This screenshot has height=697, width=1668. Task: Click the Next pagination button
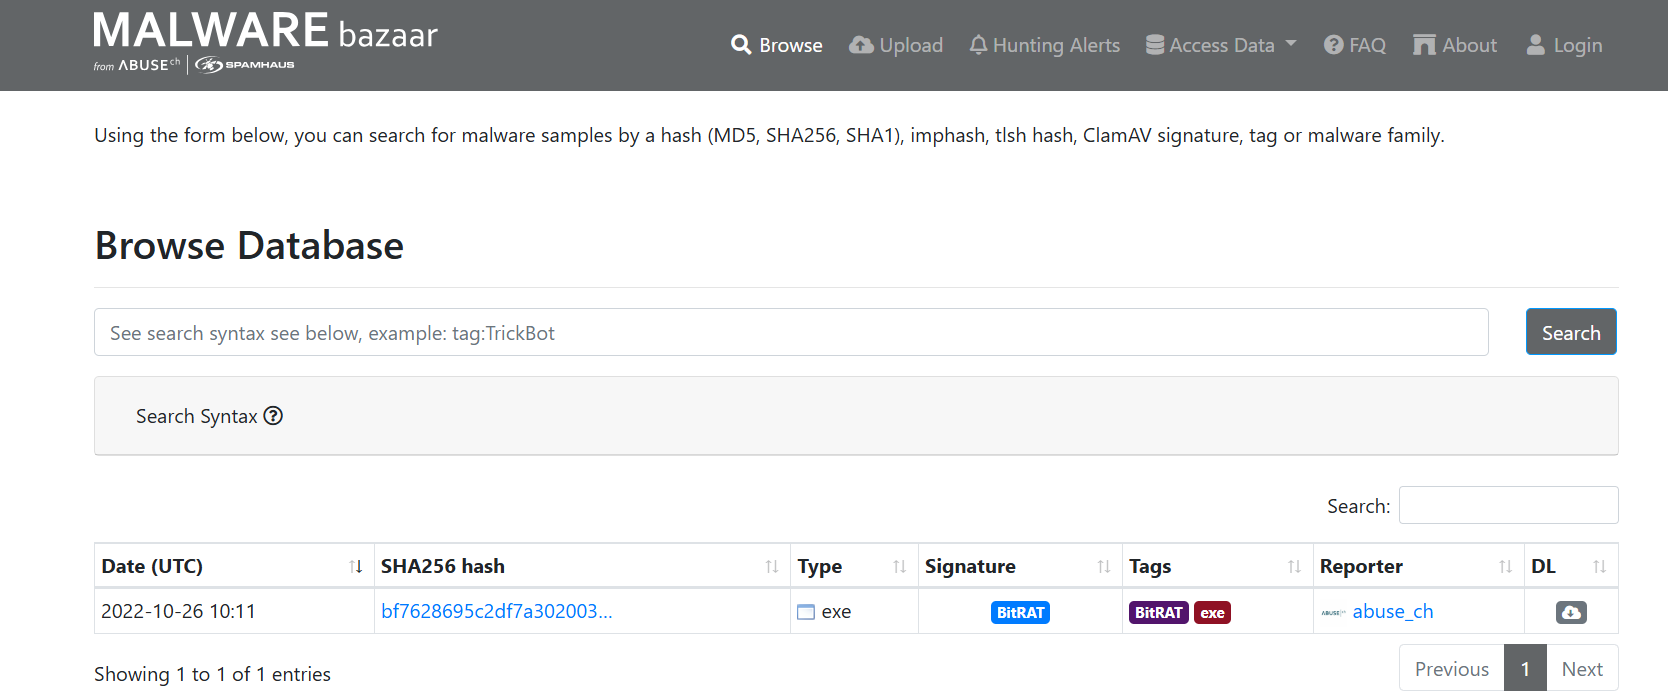click(x=1581, y=669)
